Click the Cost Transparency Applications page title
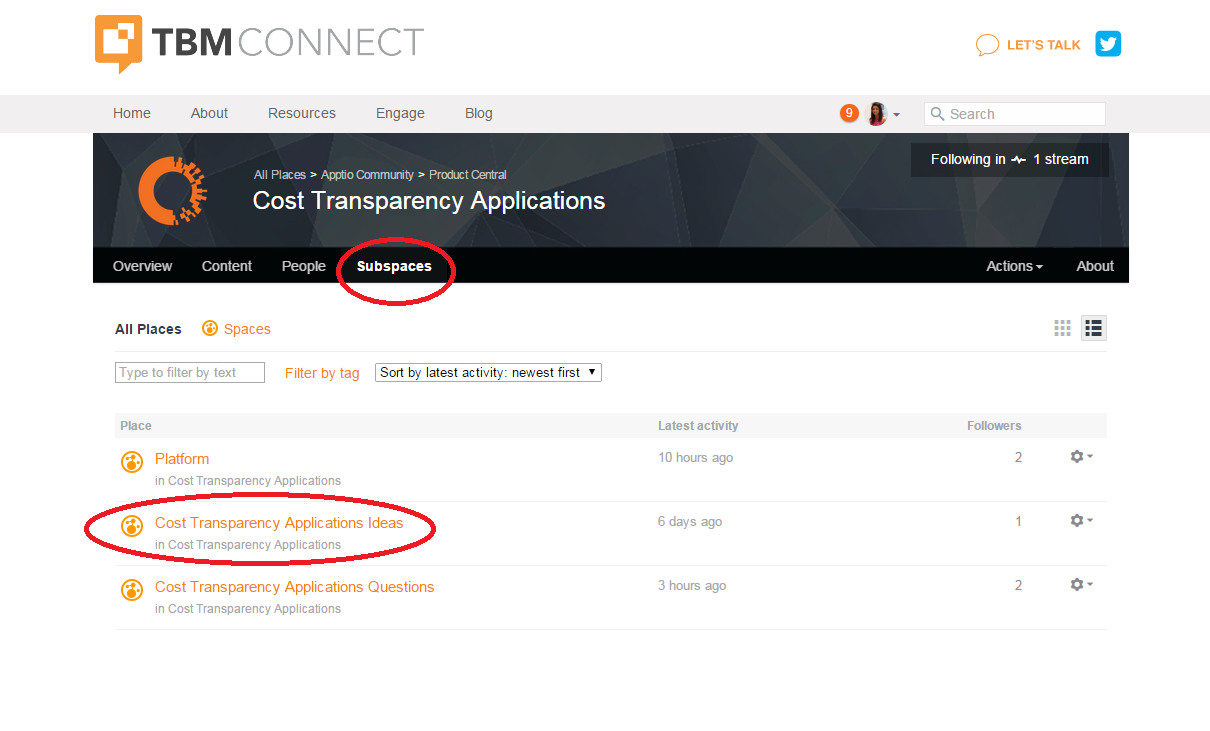The image size is (1210, 731). click(x=429, y=201)
